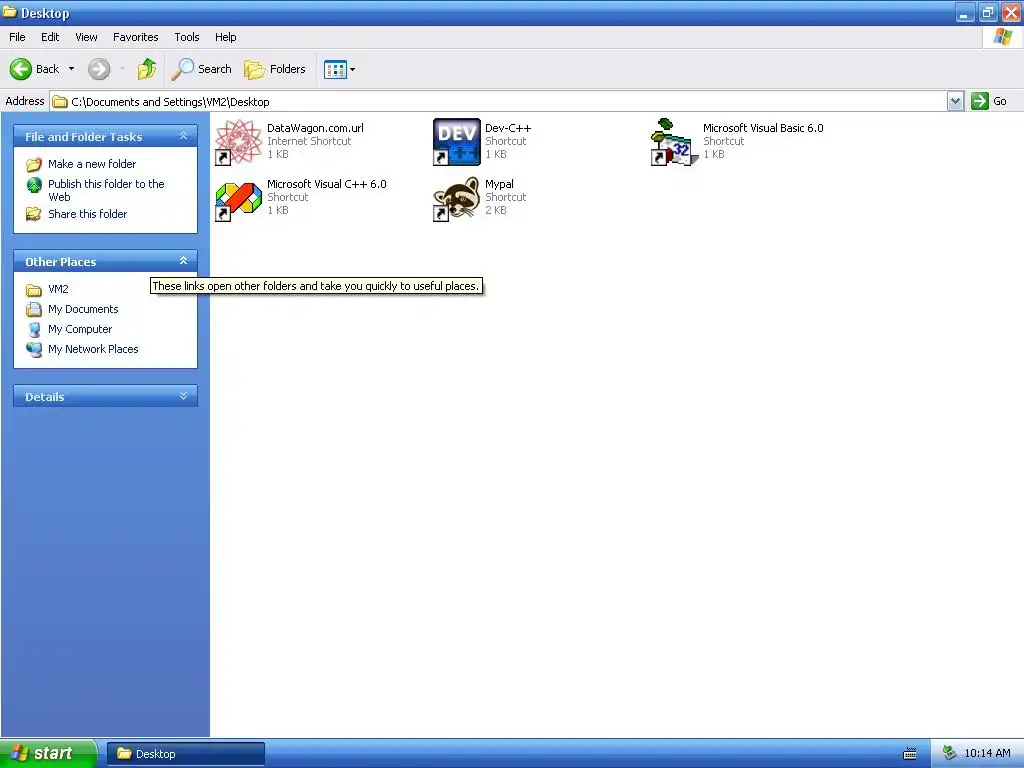Collapse the File and Folder Tasks panel

point(184,136)
